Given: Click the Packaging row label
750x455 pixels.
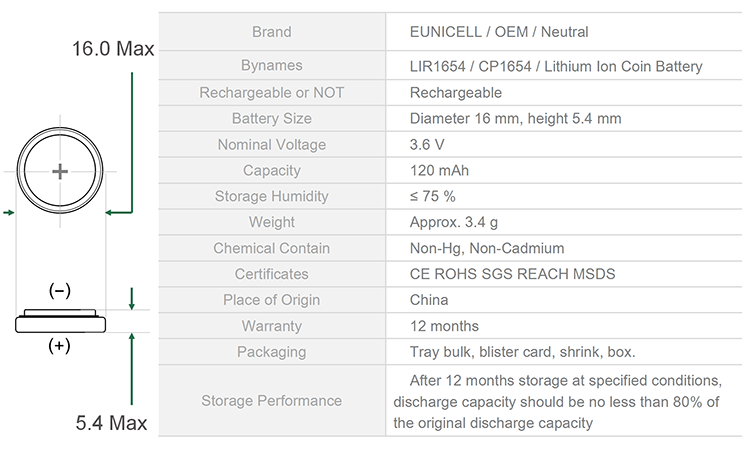Looking at the screenshot, I should (272, 352).
